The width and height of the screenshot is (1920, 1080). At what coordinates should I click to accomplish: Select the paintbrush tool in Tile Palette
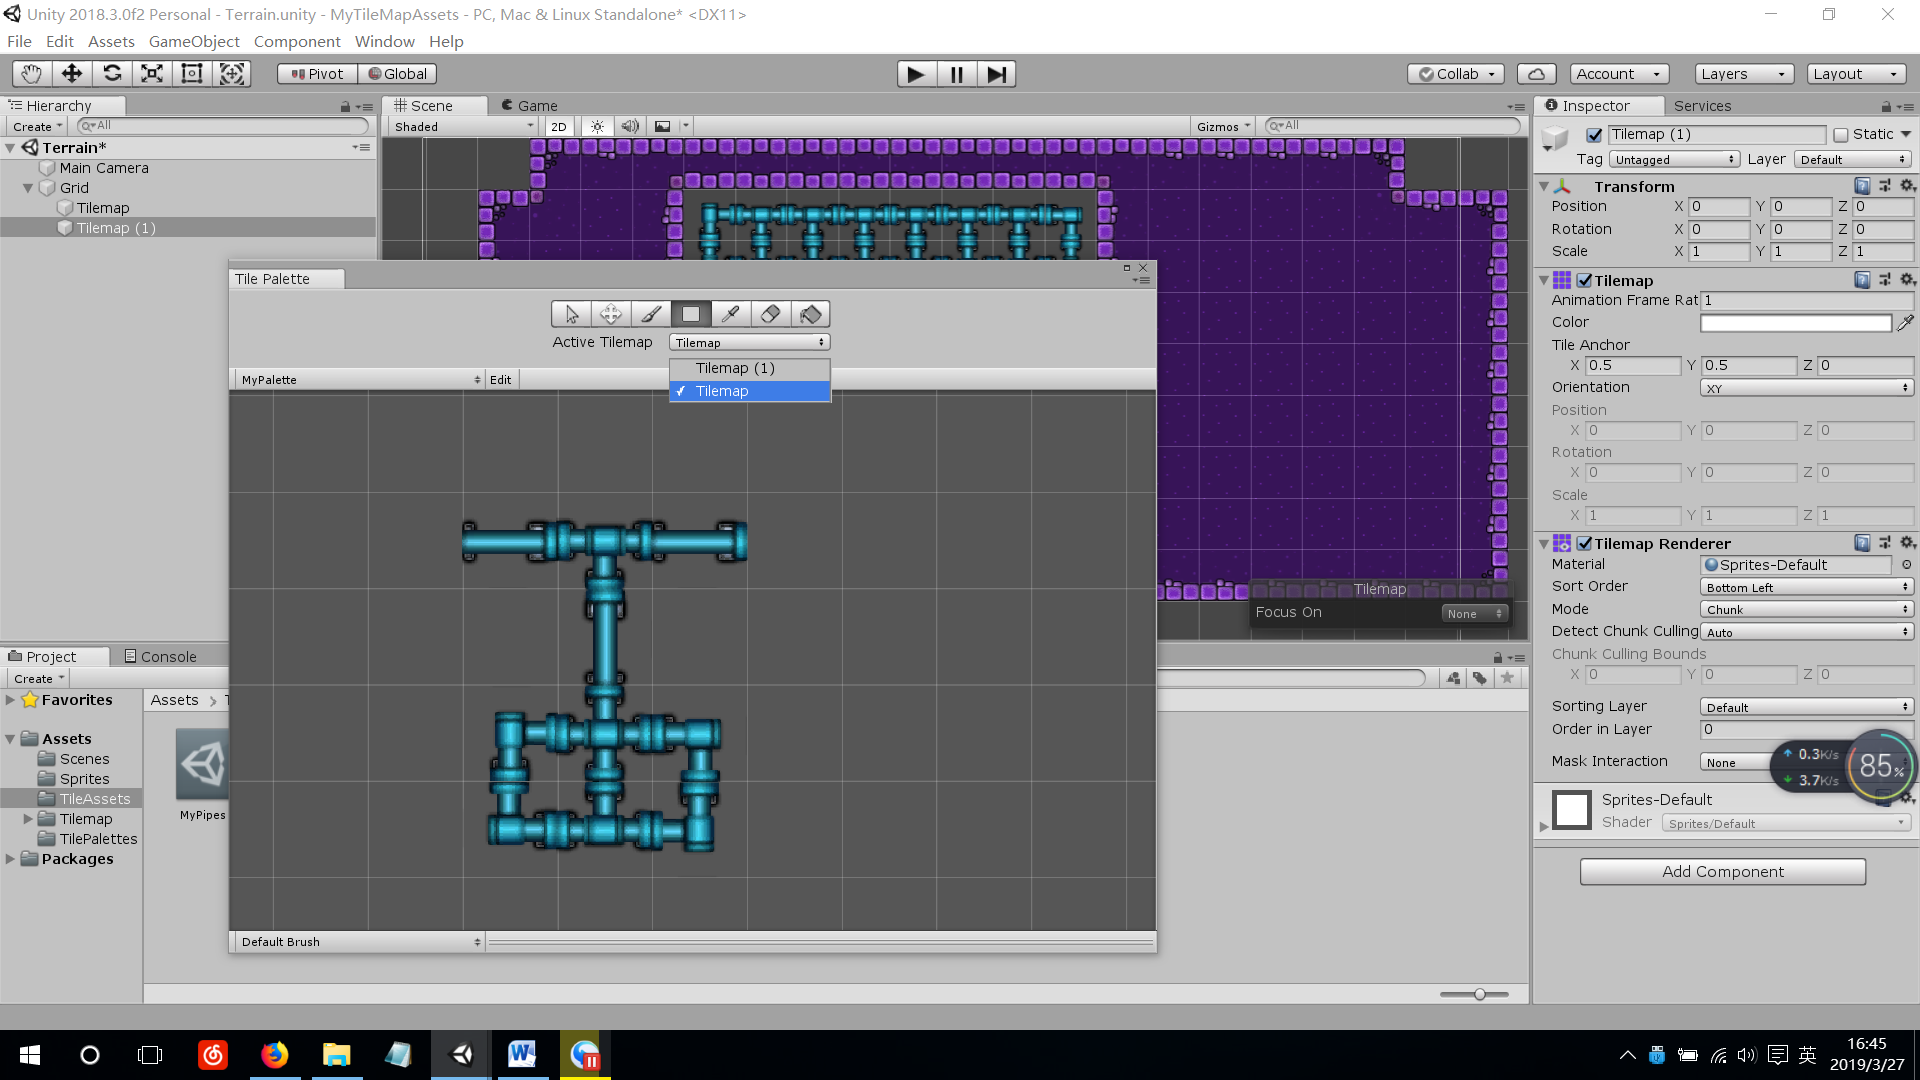coord(651,314)
